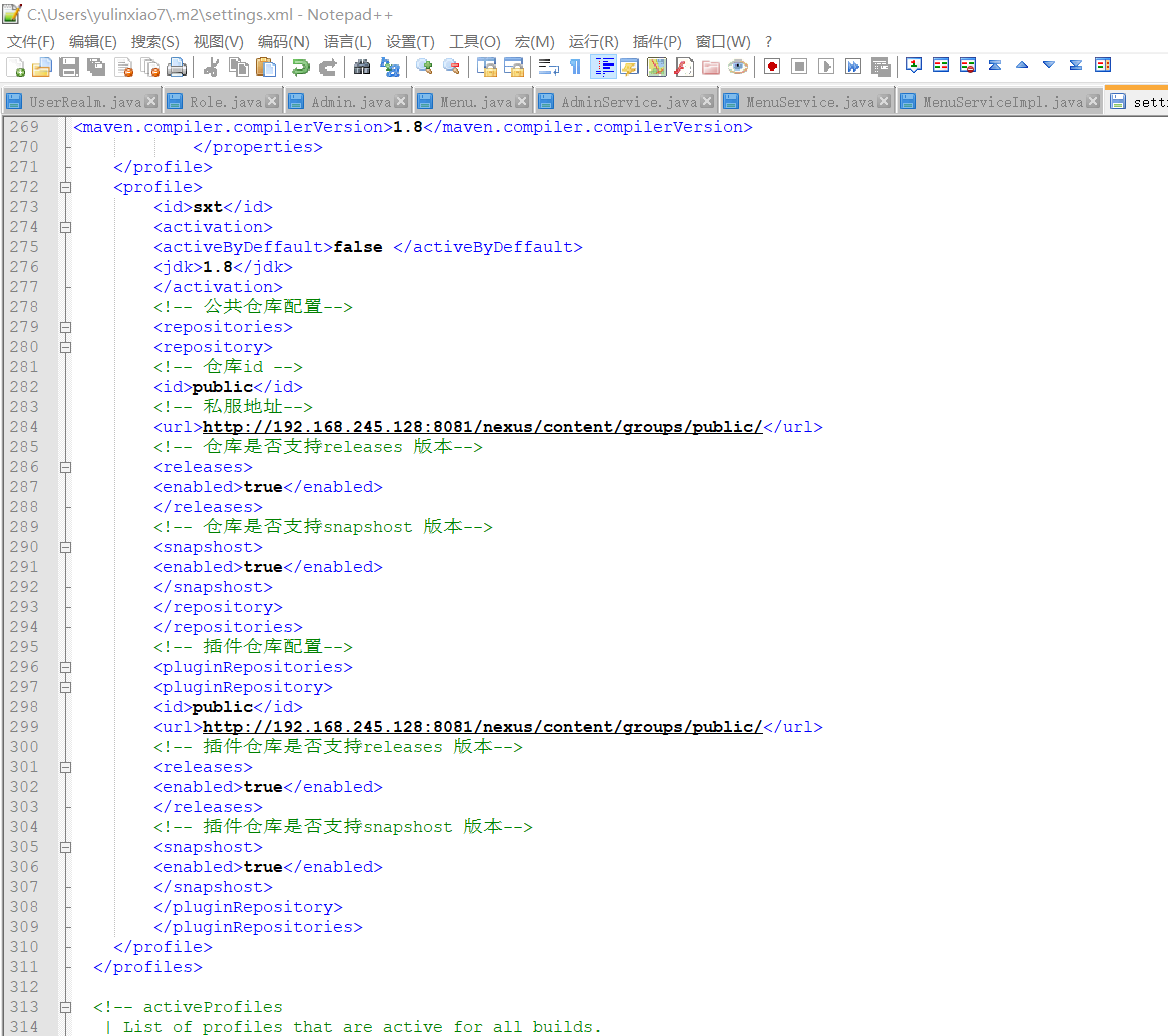The image size is (1168, 1036).
Task: Open Folder as Workspace panel
Action: [711, 67]
